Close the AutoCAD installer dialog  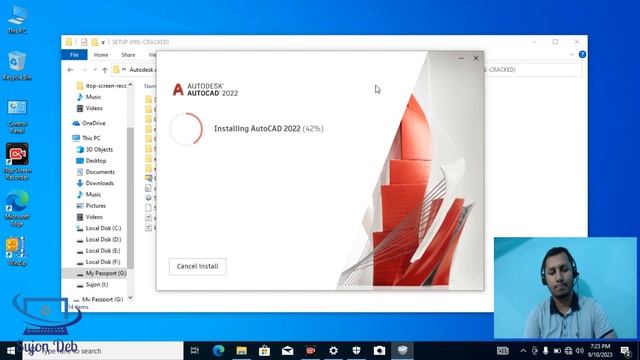coord(476,58)
